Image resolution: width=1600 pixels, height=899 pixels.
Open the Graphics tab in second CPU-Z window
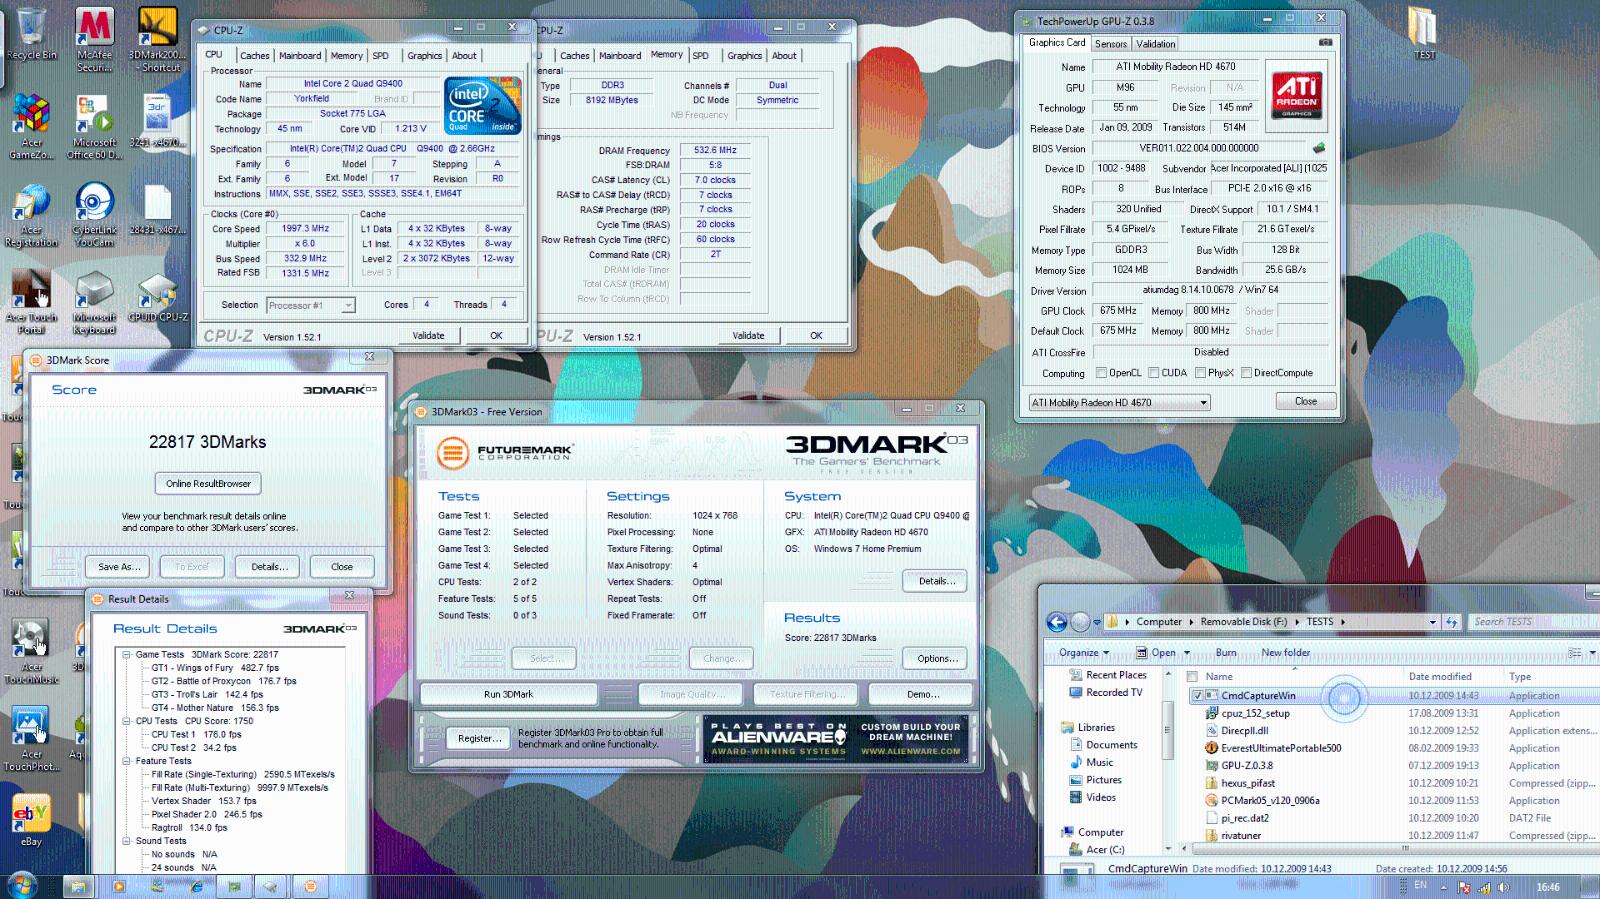[x=744, y=56]
